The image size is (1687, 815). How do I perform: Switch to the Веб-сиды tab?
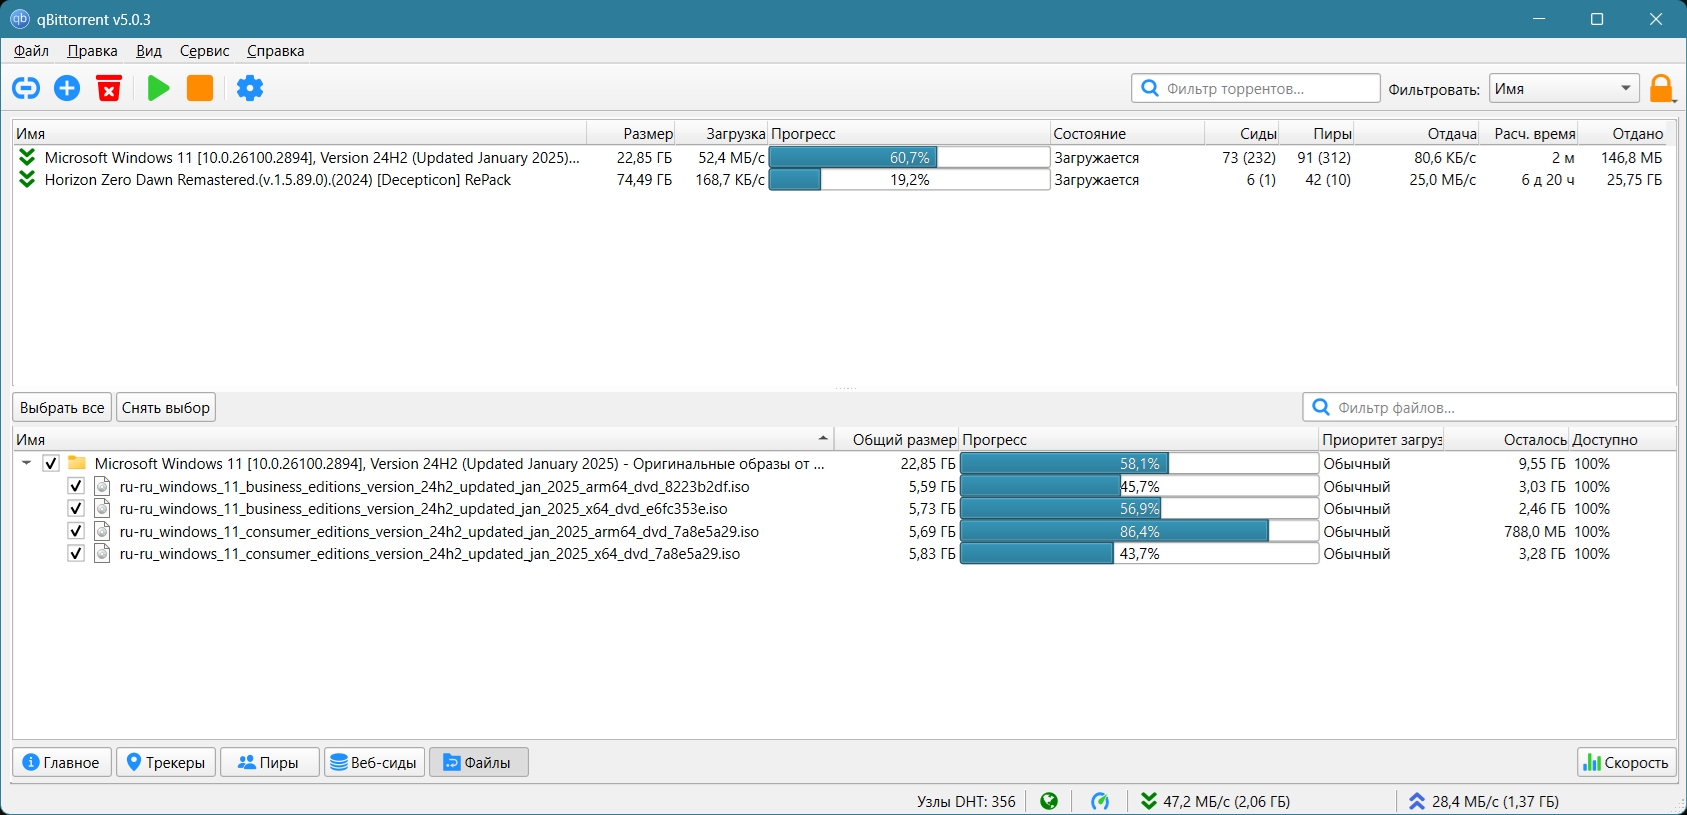pyautogui.click(x=374, y=762)
